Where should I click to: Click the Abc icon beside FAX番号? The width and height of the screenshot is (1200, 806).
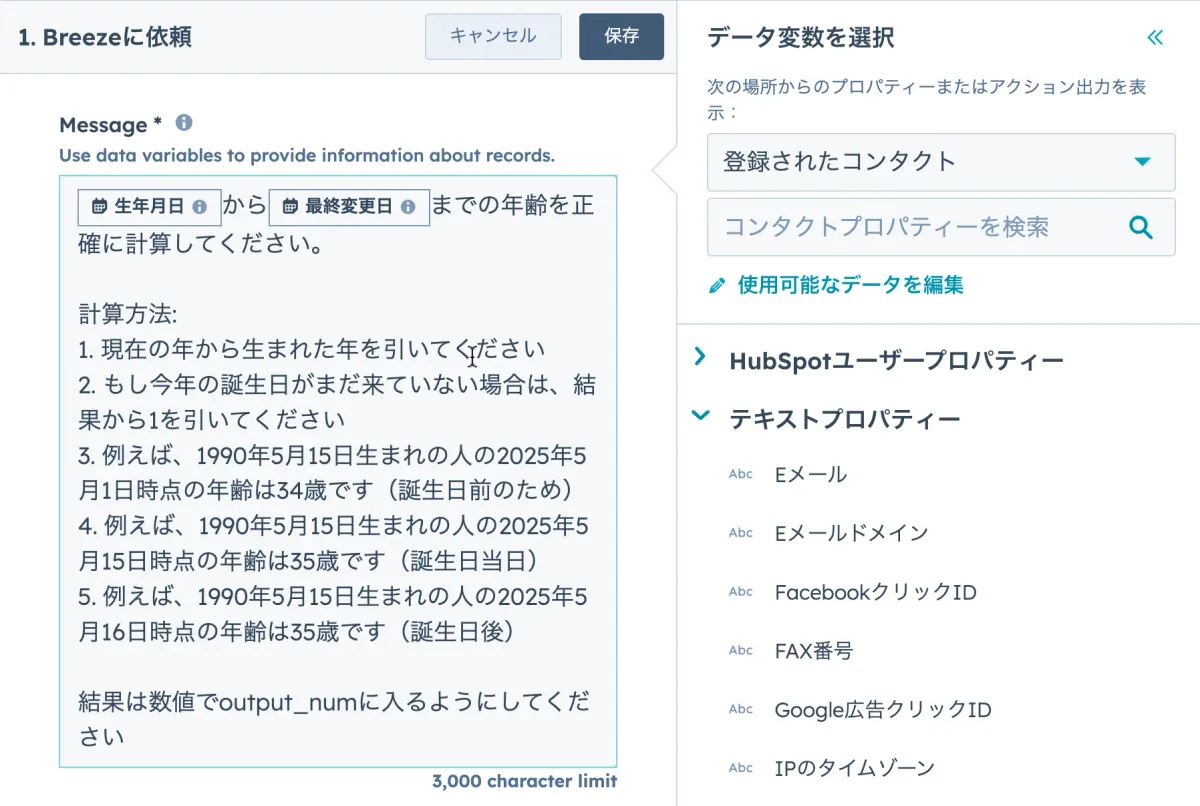pyautogui.click(x=740, y=650)
